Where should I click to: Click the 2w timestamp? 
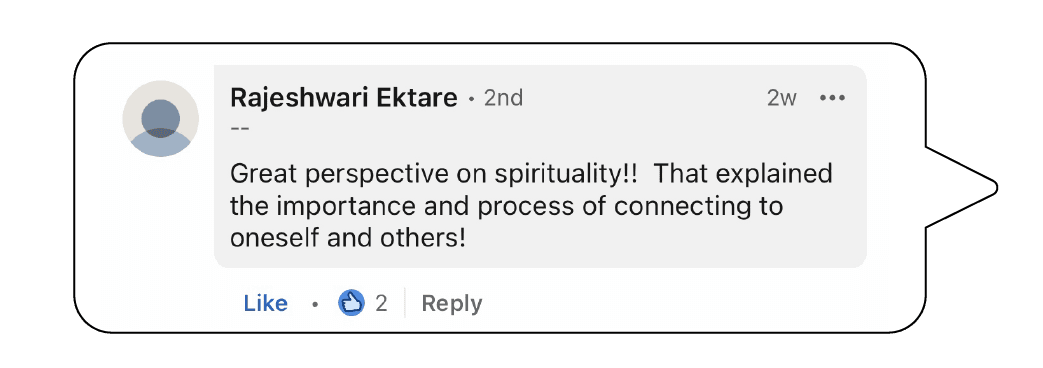pos(782,98)
